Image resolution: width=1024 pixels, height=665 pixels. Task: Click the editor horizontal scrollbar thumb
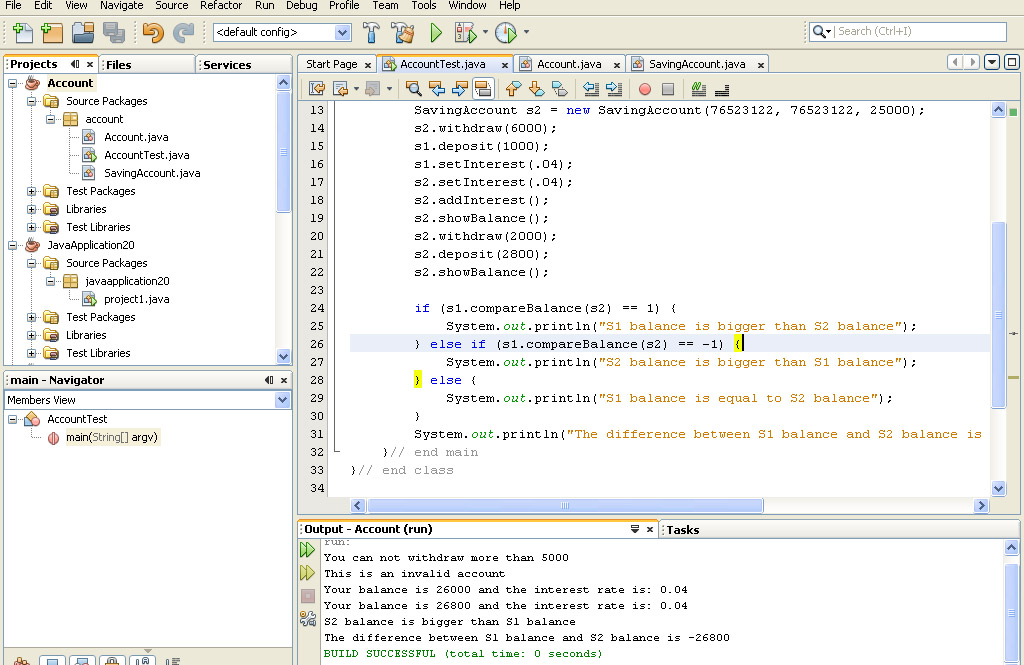[565, 506]
